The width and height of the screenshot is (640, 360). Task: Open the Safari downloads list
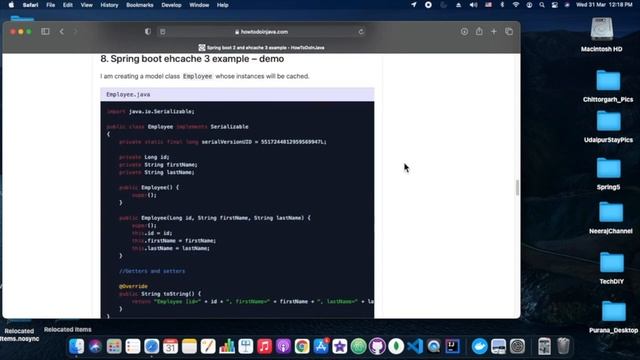click(x=464, y=31)
